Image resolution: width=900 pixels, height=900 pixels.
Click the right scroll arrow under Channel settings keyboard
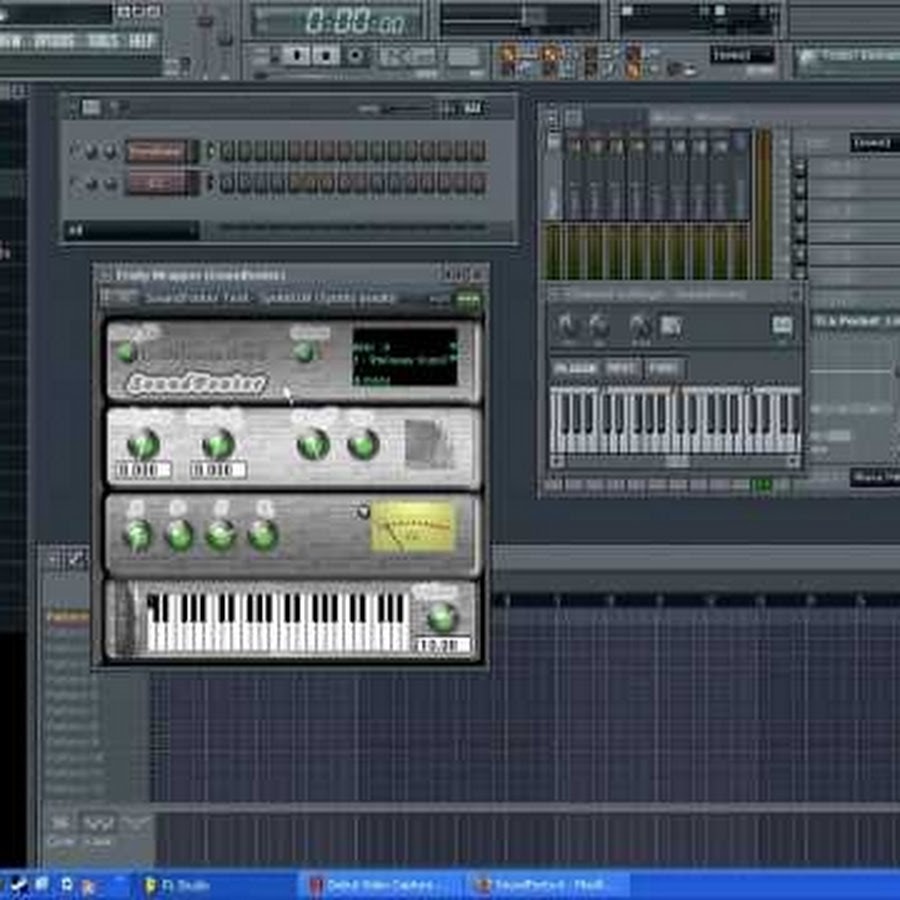click(793, 461)
